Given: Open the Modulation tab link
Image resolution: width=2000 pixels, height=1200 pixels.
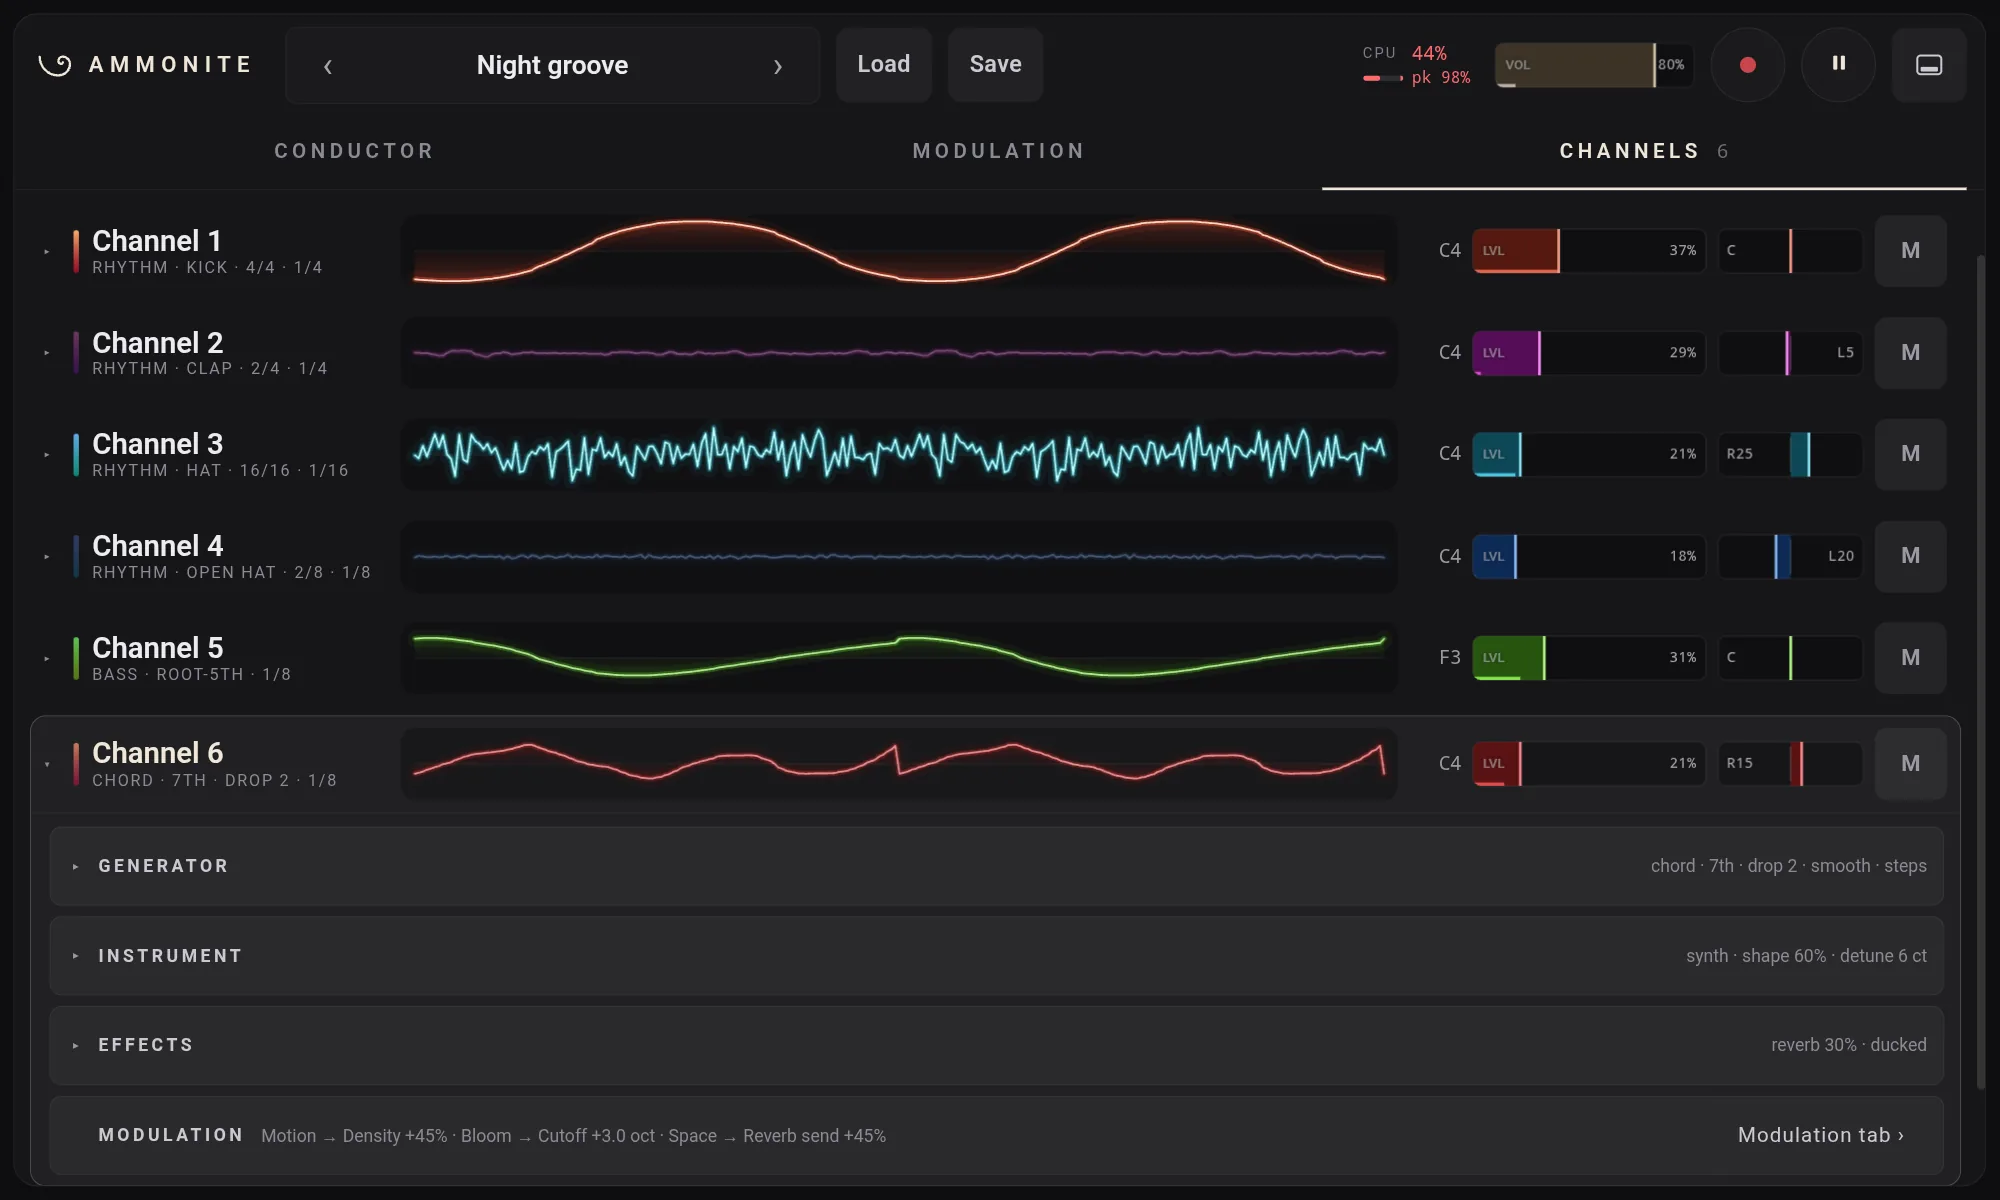Looking at the screenshot, I should pyautogui.click(x=1821, y=1135).
